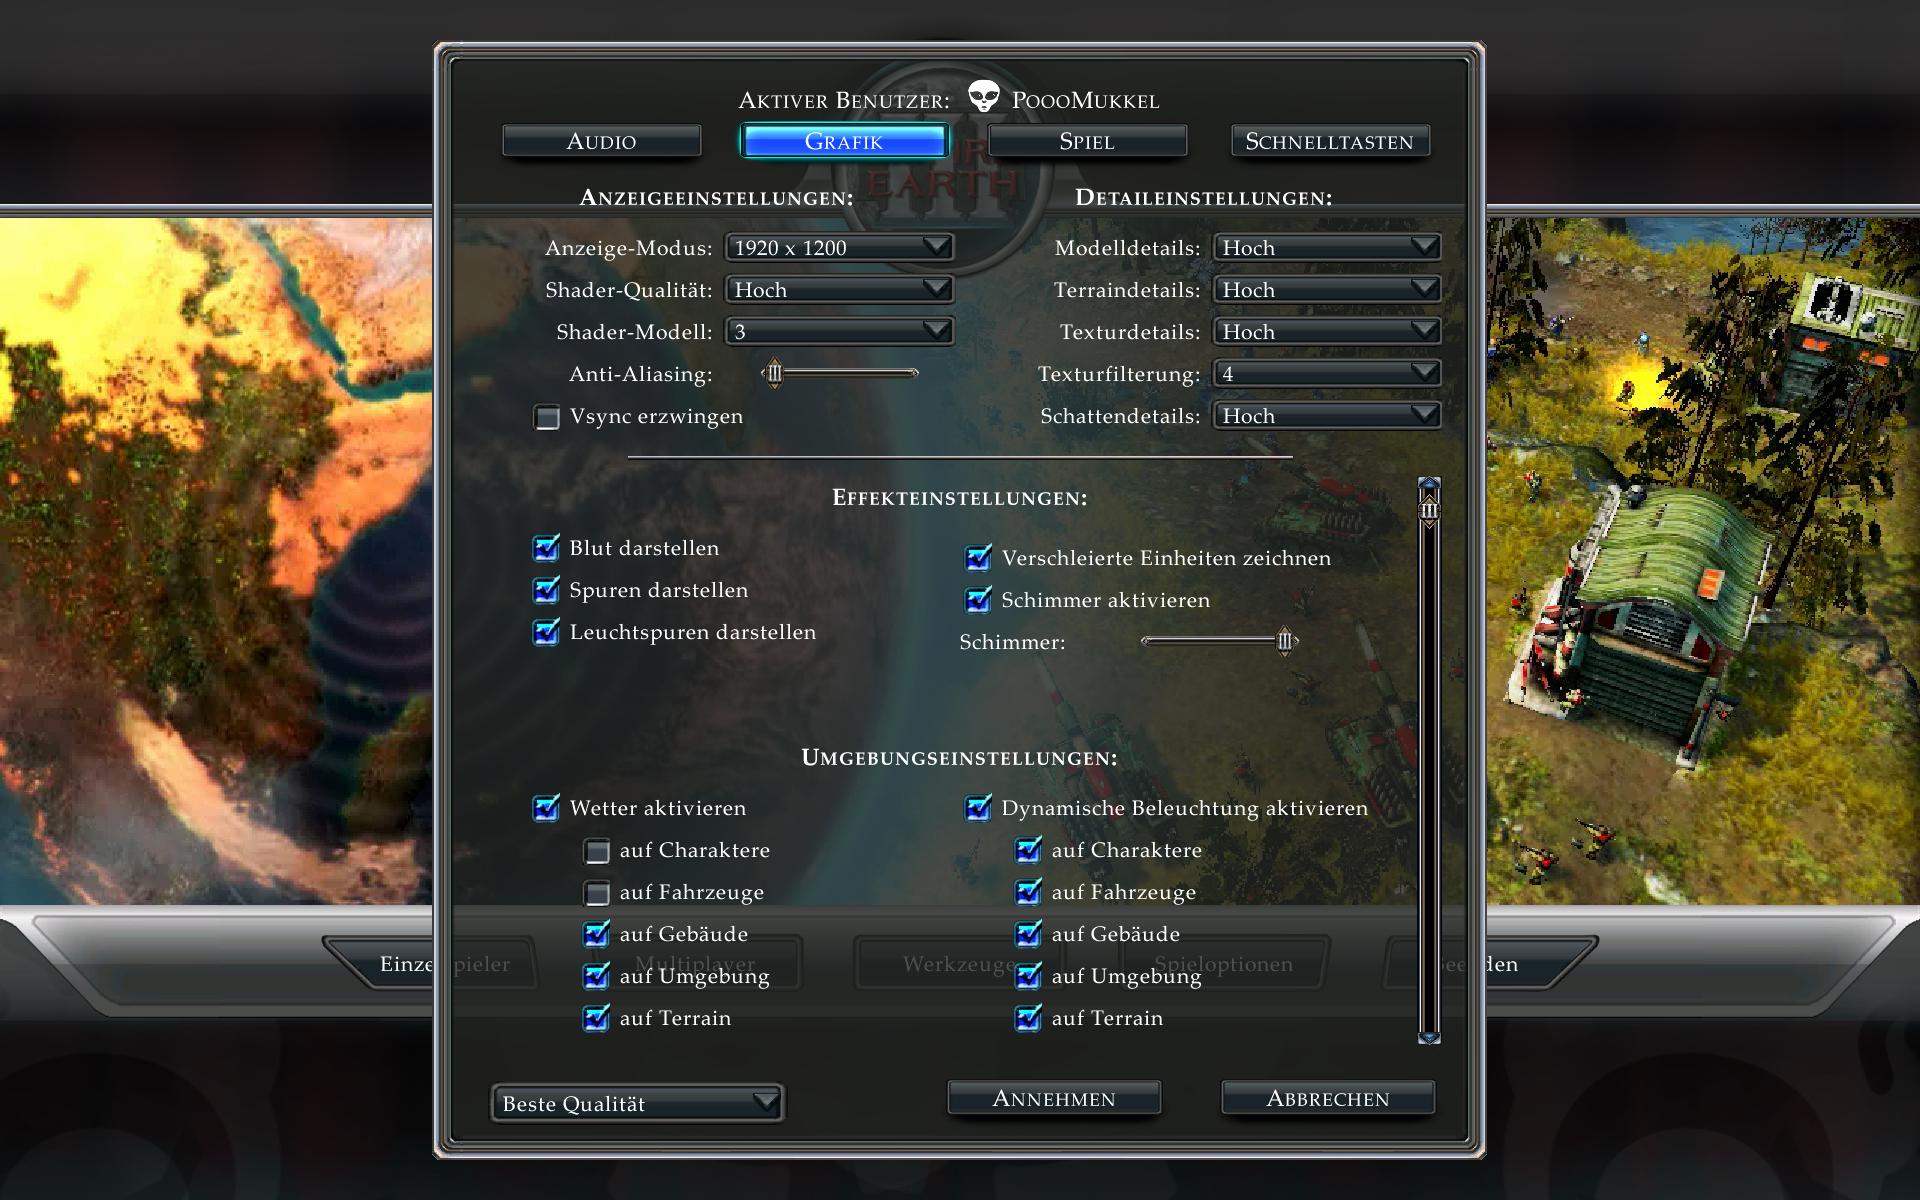Image resolution: width=1920 pixels, height=1200 pixels.
Task: Open the Beste Qualität preset dropdown
Action: [637, 1103]
